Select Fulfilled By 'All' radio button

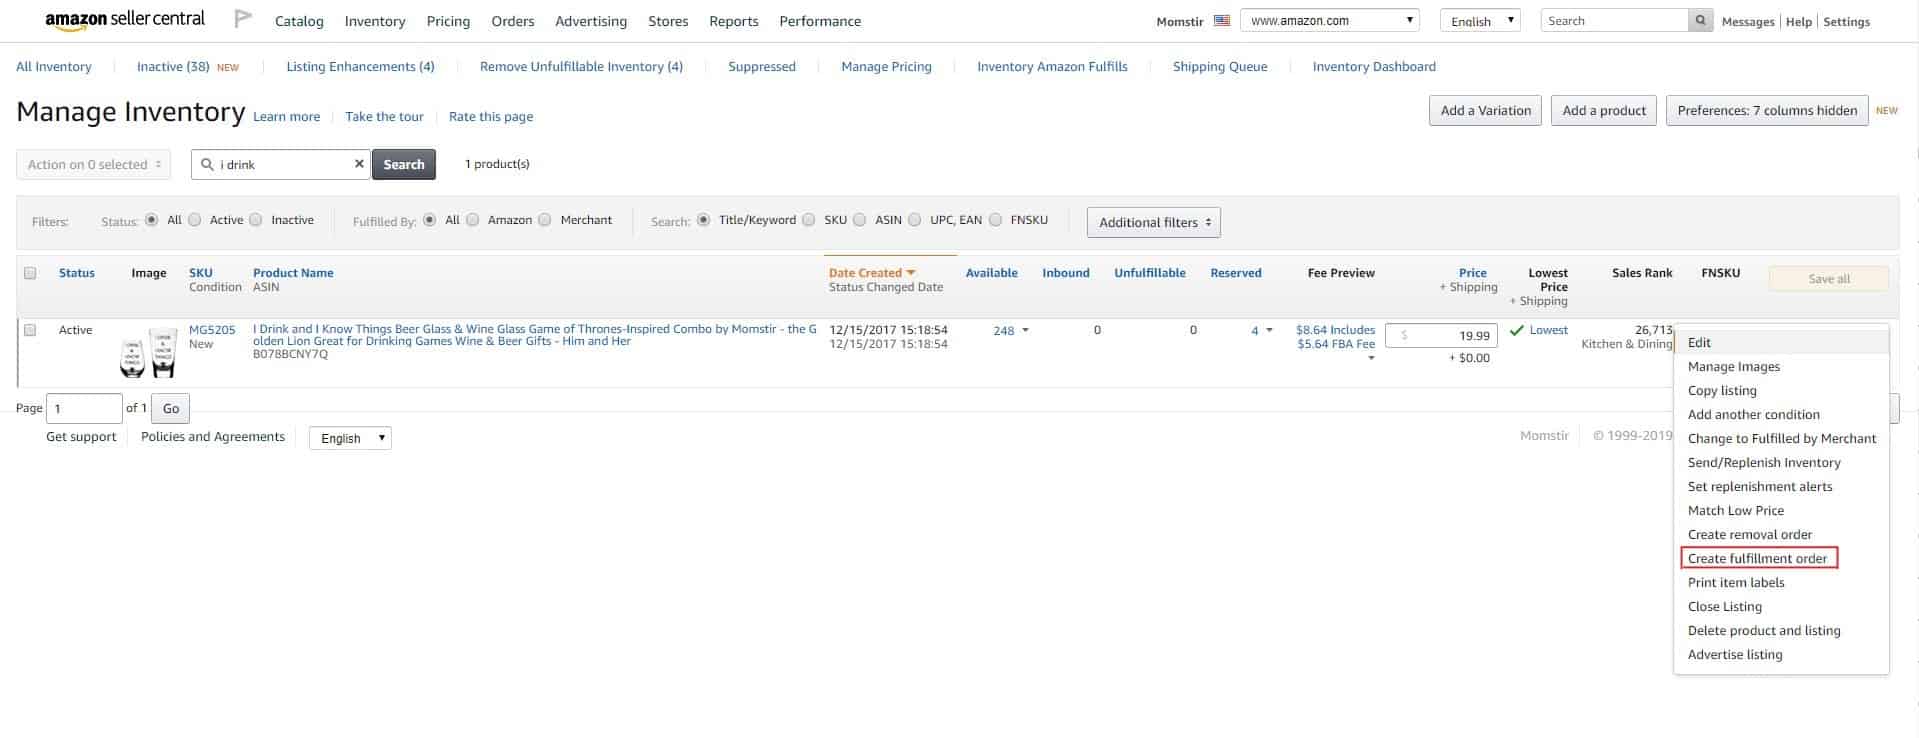coord(430,220)
